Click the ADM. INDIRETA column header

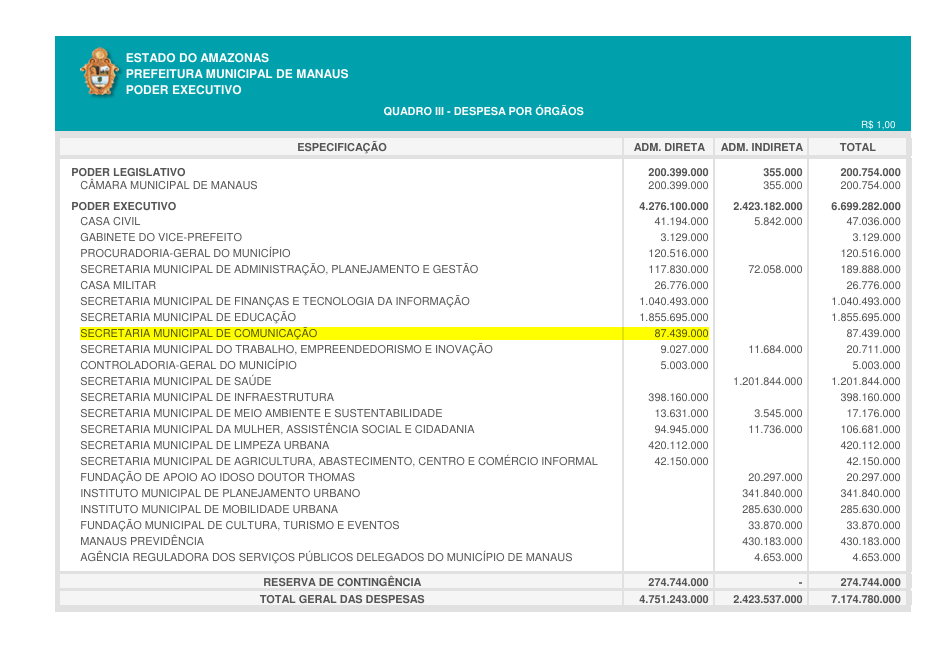[x=761, y=147]
